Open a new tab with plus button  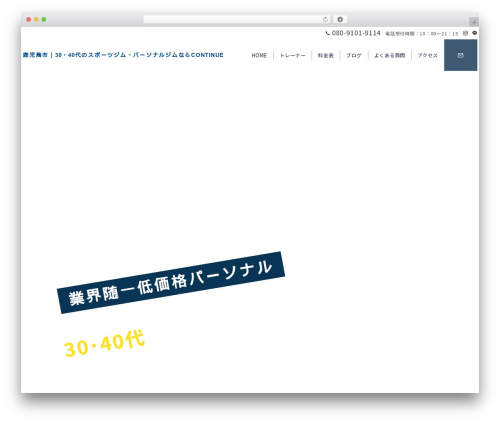[474, 22]
